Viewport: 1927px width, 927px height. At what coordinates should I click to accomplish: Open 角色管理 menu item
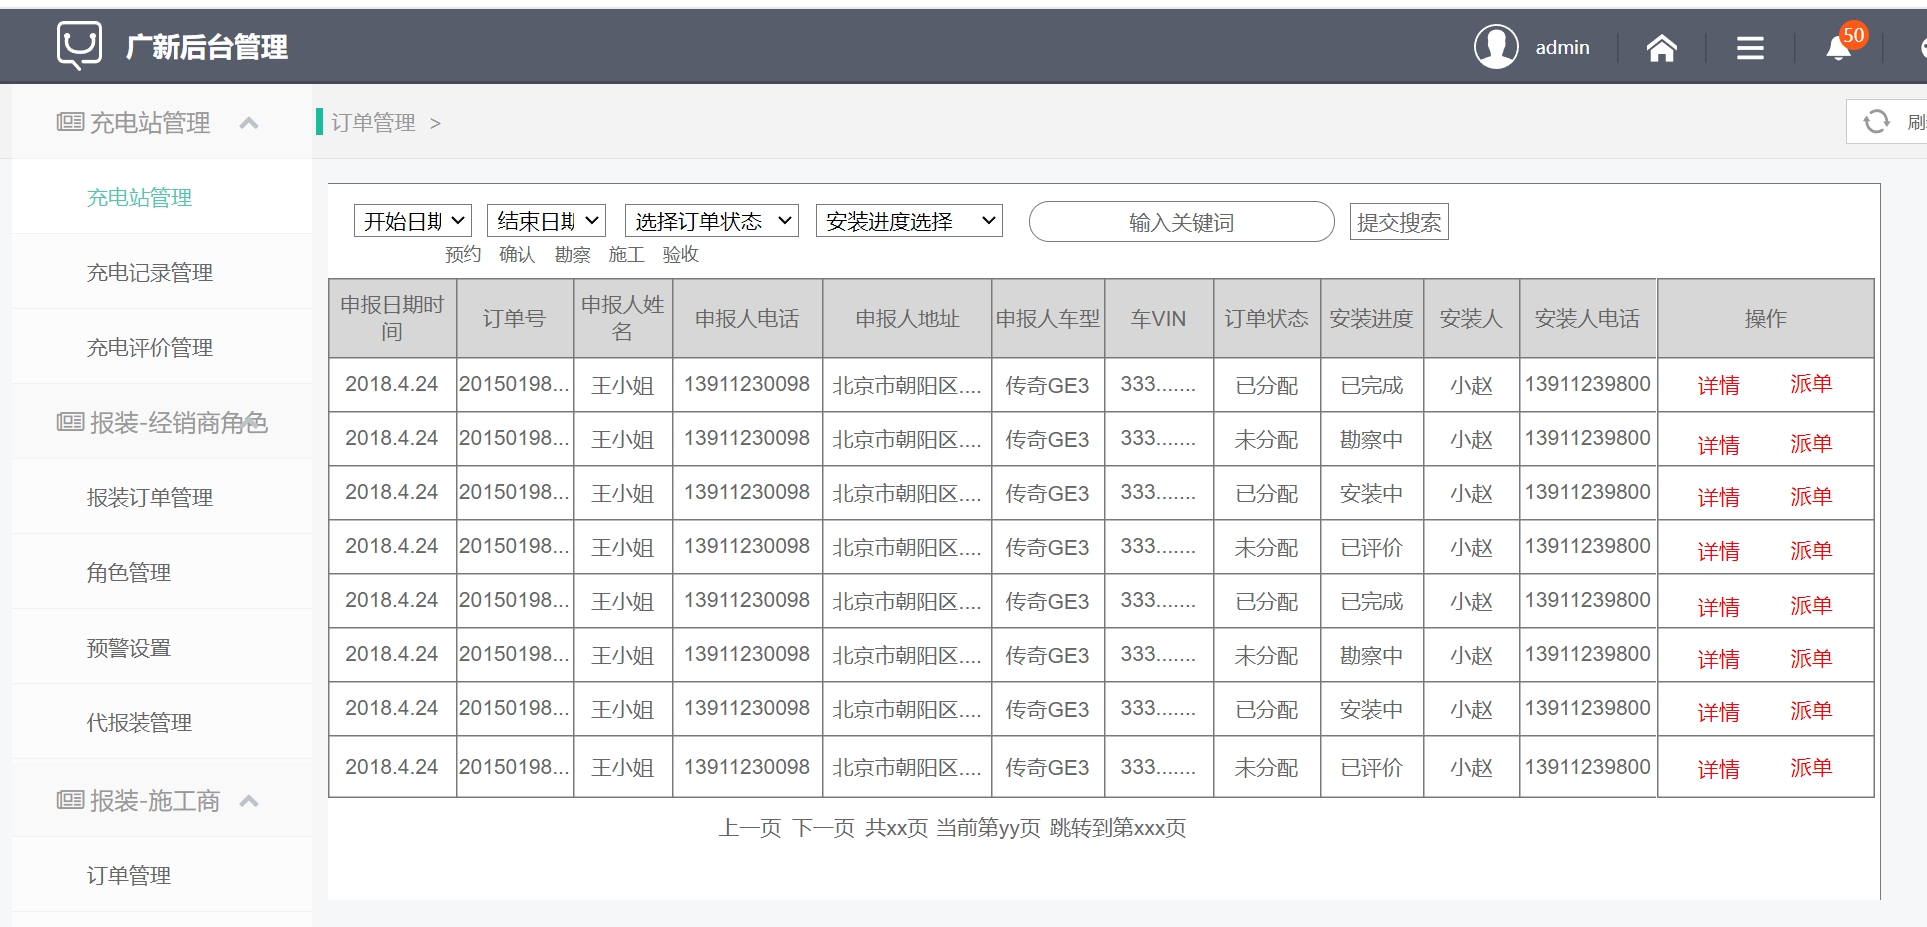pyautogui.click(x=129, y=572)
